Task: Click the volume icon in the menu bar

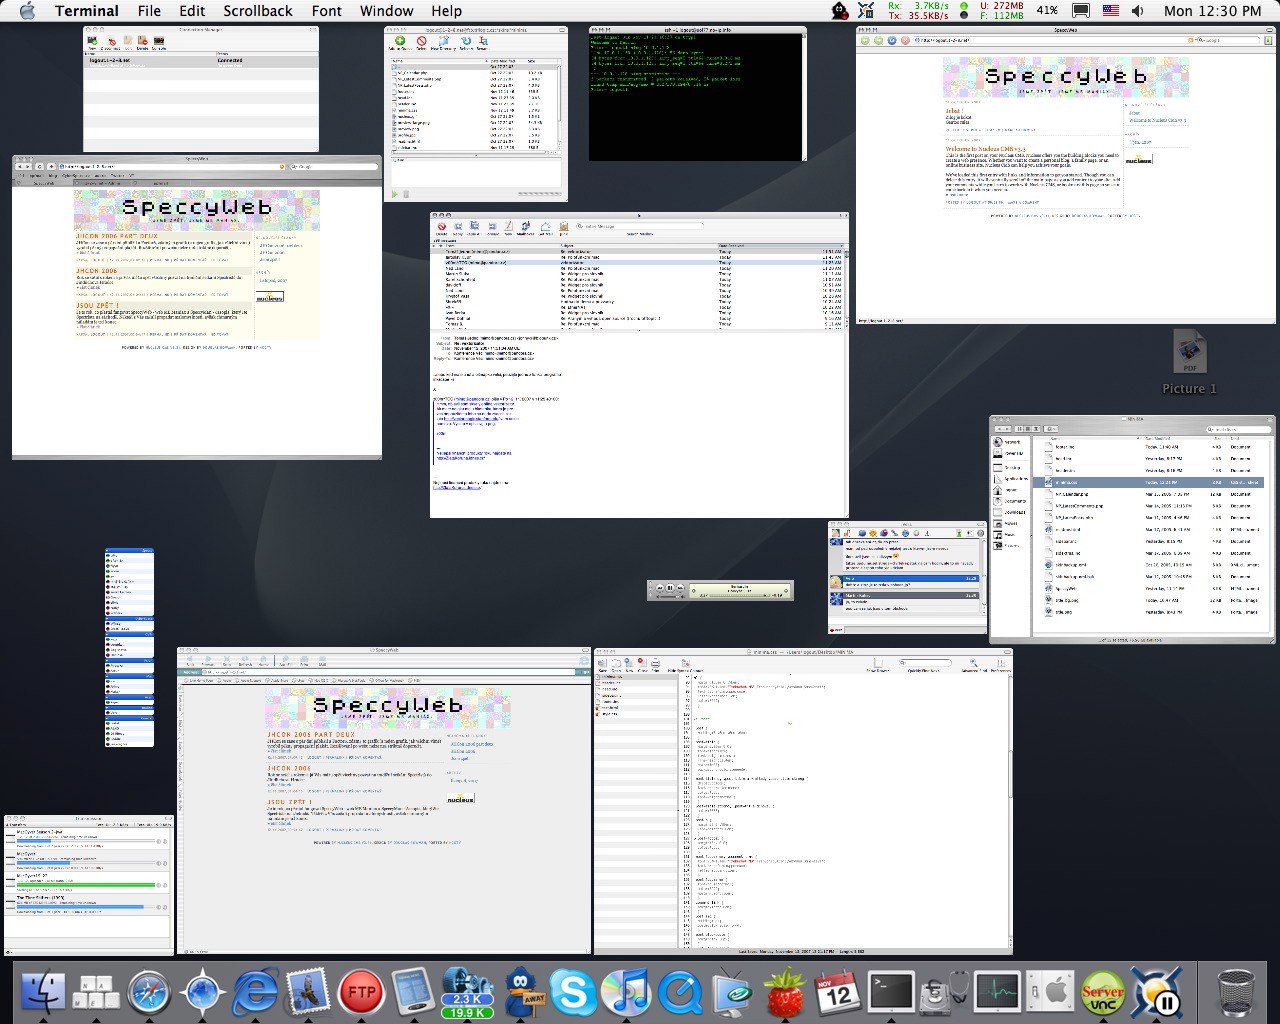Action: pyautogui.click(x=1138, y=11)
